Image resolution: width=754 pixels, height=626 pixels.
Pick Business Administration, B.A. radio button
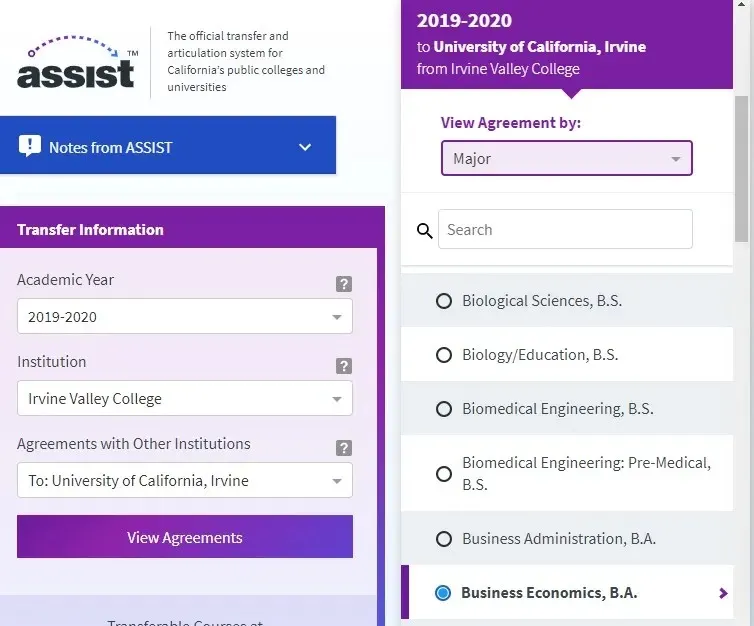[444, 539]
